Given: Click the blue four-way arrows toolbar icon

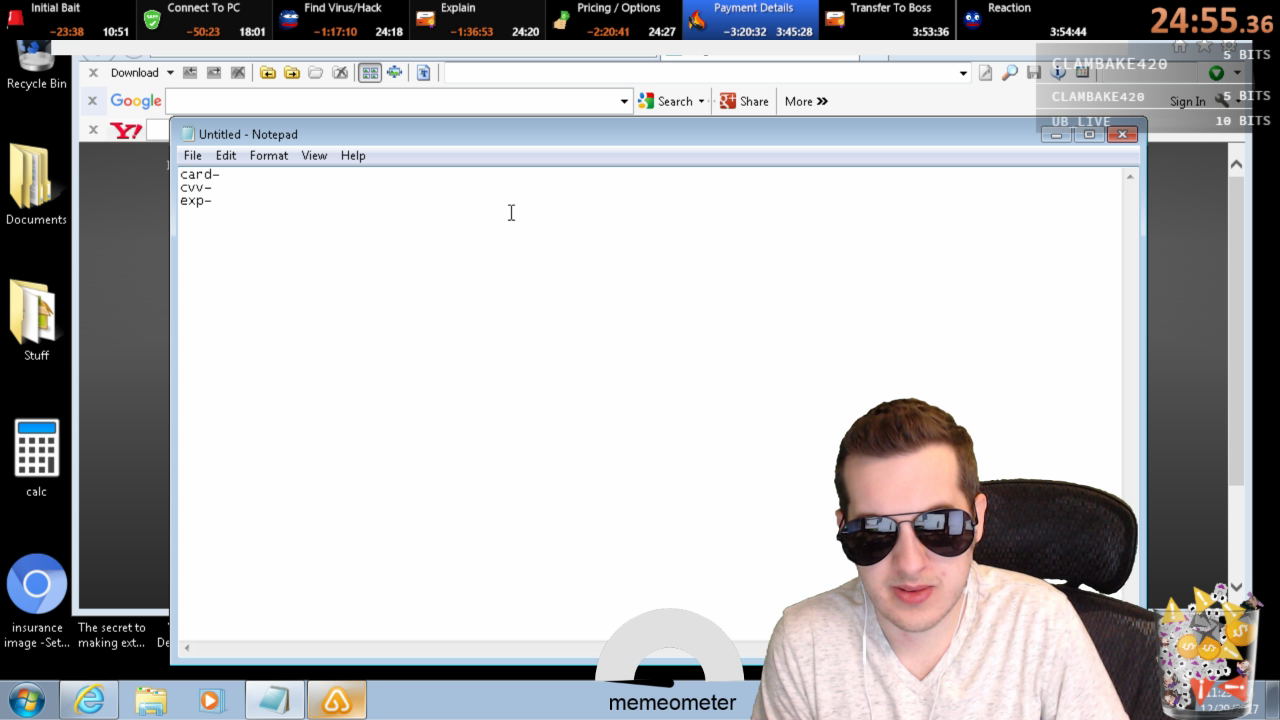Looking at the screenshot, I should pyautogui.click(x=395, y=73).
